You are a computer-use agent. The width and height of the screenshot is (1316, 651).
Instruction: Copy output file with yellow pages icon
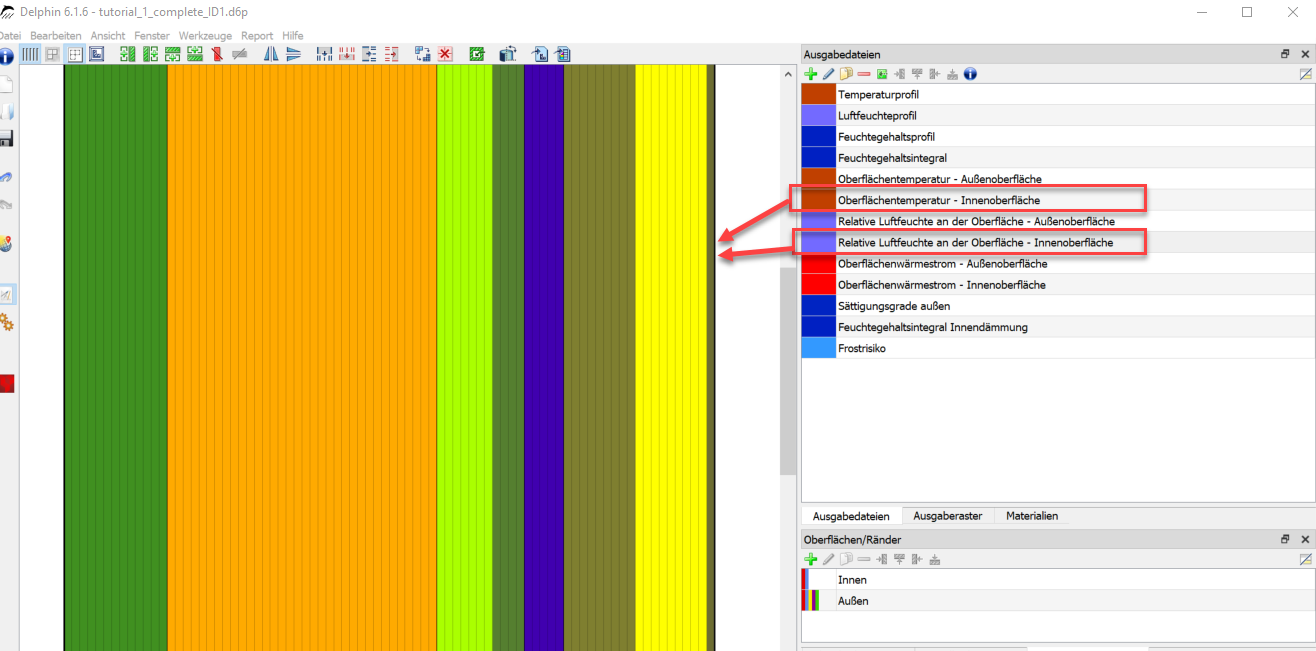pos(846,74)
